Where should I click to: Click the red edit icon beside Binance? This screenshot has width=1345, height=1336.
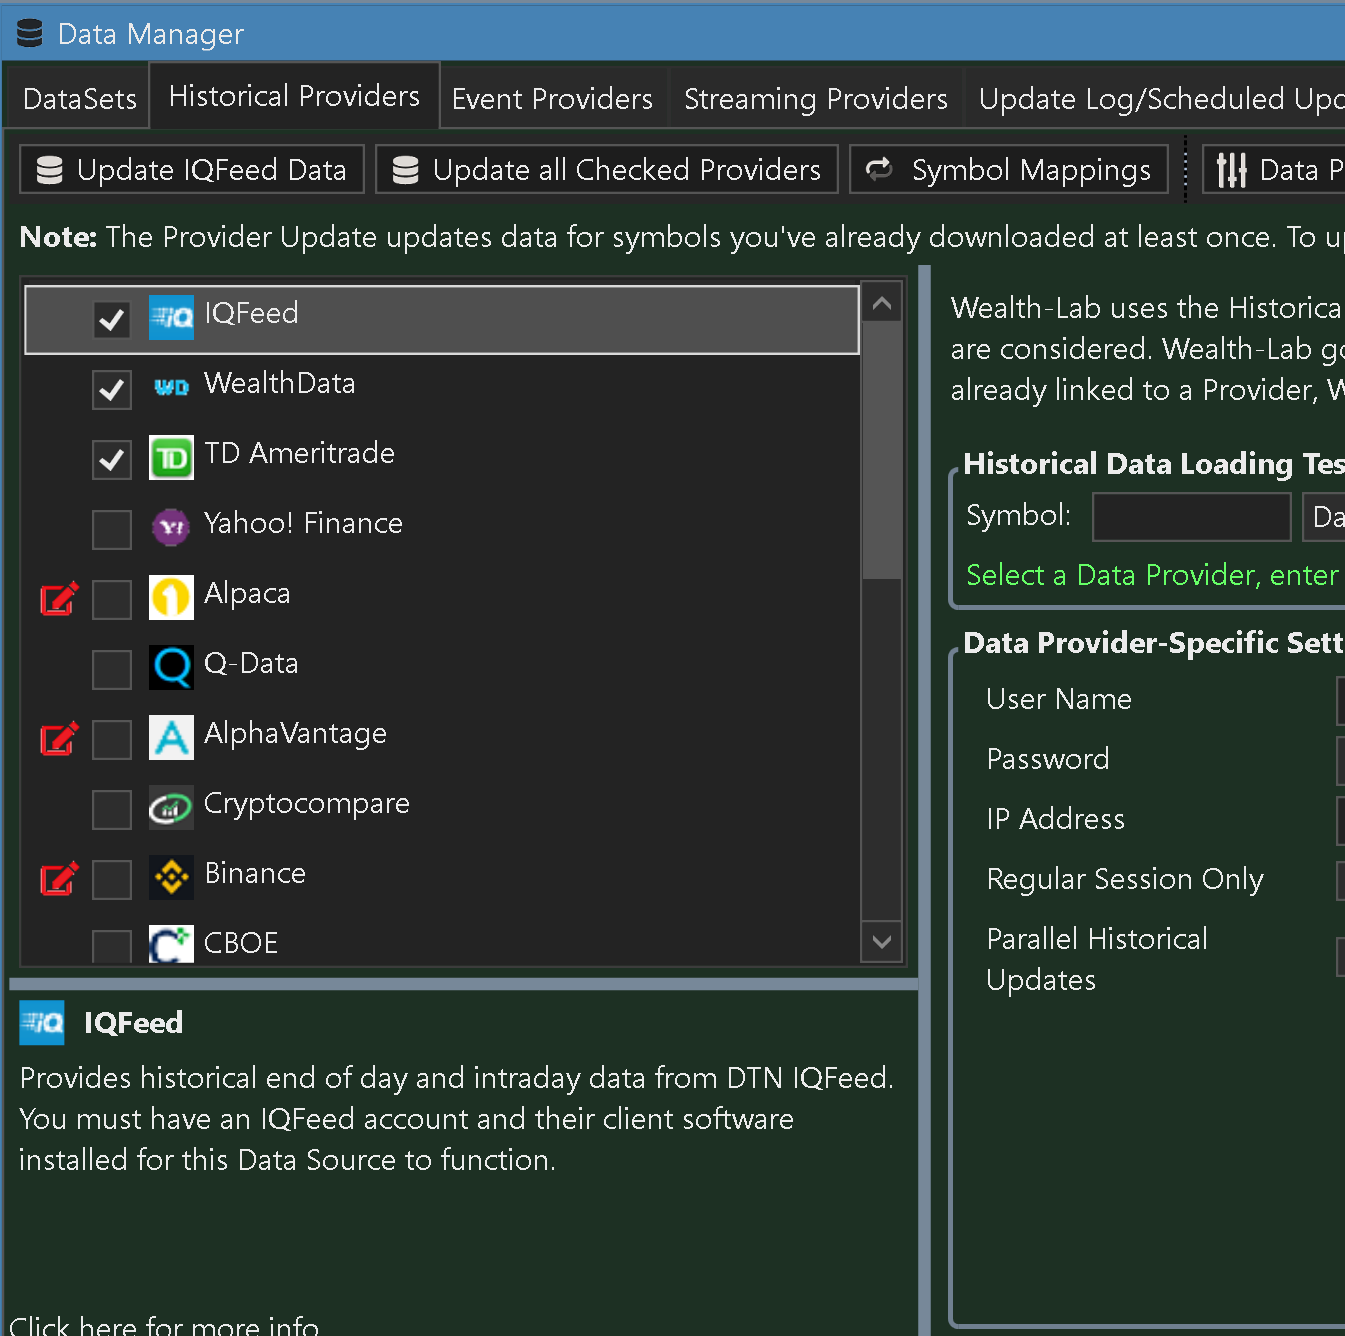pos(58,878)
